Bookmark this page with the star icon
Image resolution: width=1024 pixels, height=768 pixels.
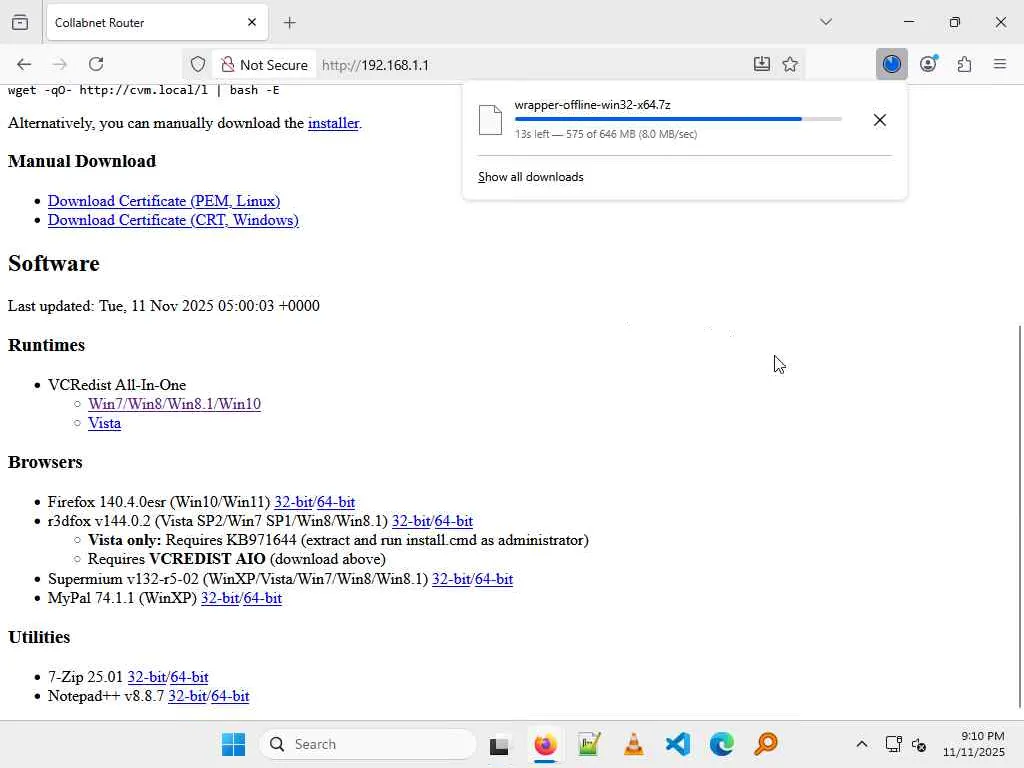tap(790, 64)
